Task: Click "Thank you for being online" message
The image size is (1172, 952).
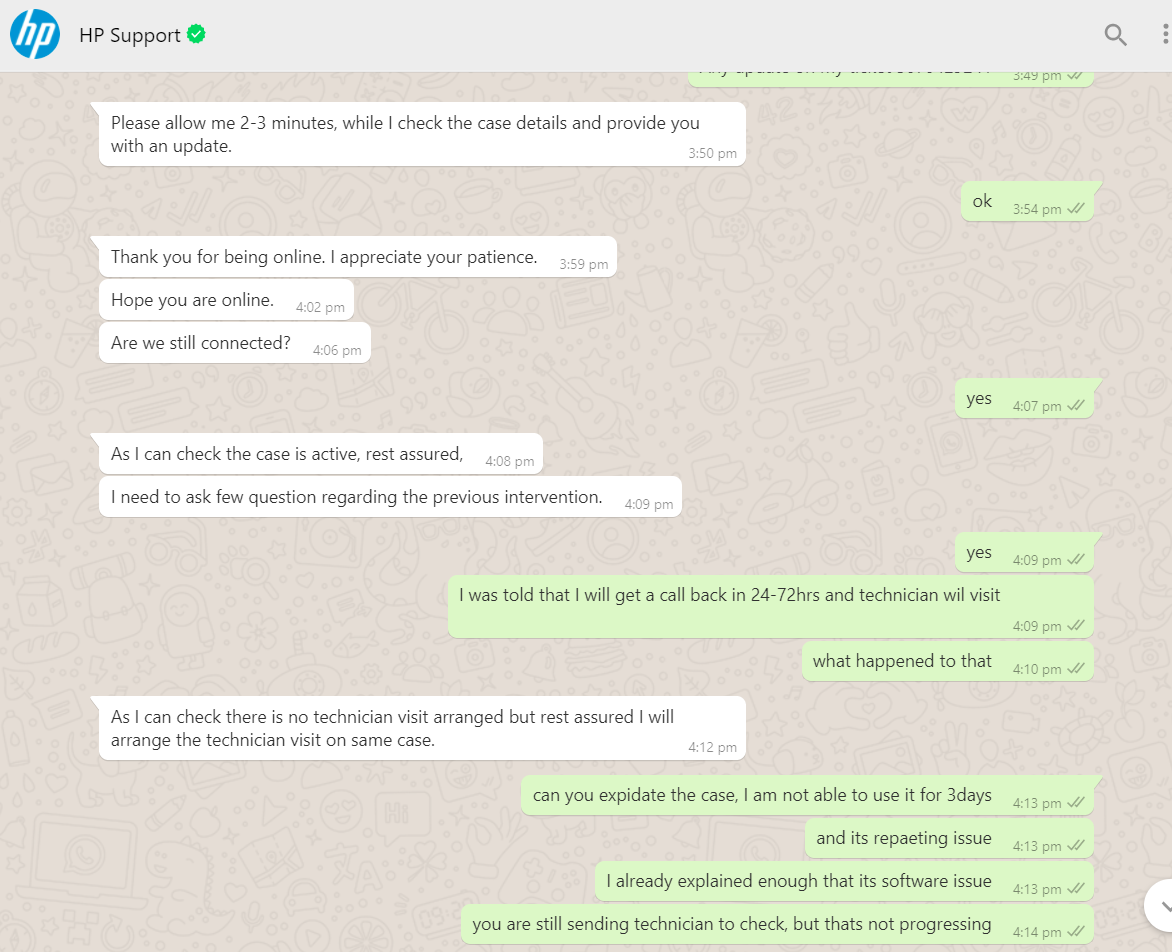Action: (324, 257)
